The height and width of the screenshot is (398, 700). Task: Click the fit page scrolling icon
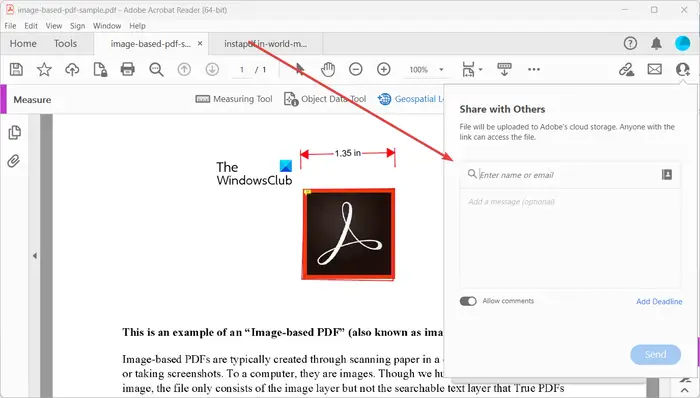(x=468, y=70)
